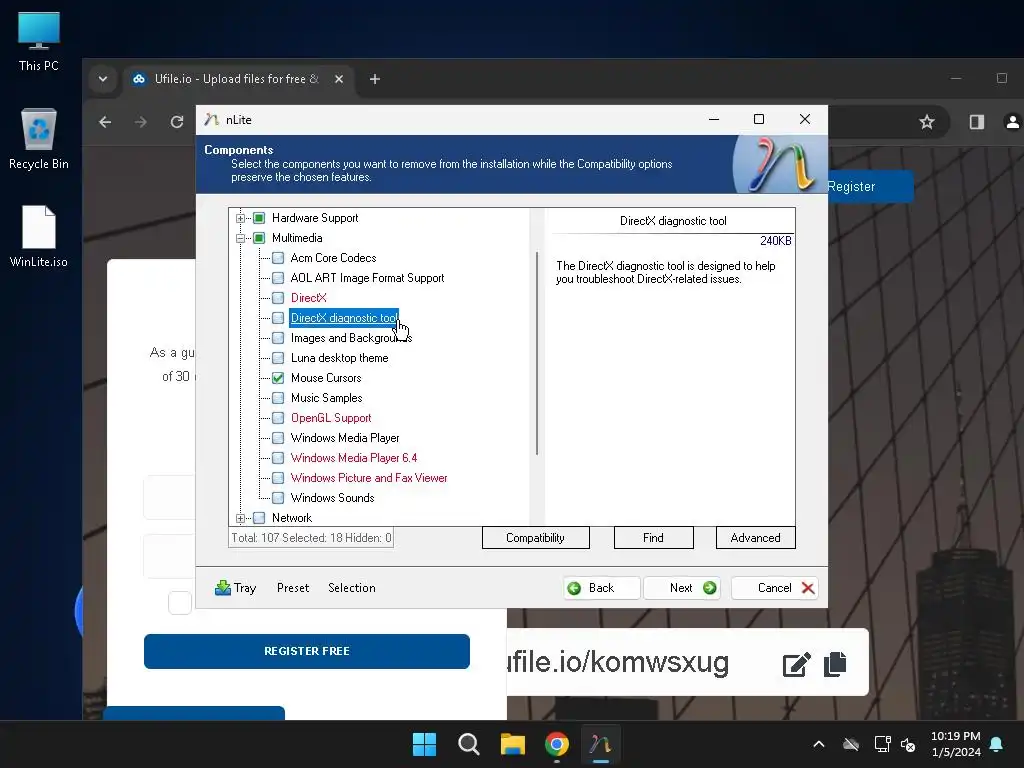The image size is (1024, 768).
Task: Open the Selection menu
Action: click(351, 588)
